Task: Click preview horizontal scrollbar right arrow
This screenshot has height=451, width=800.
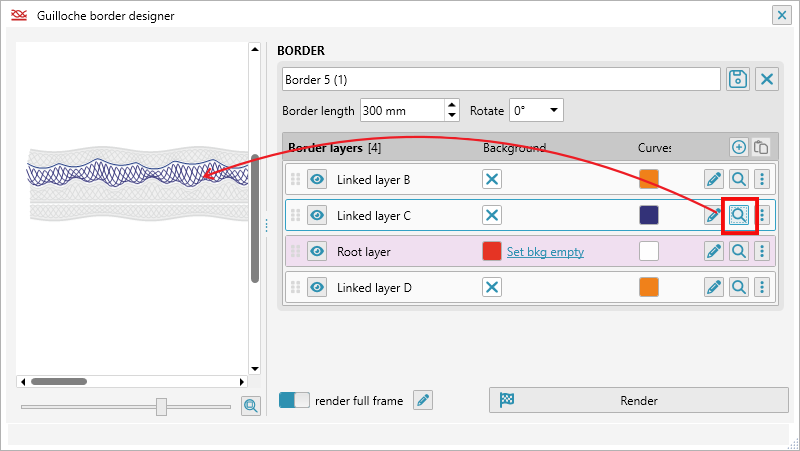Action: point(242,381)
